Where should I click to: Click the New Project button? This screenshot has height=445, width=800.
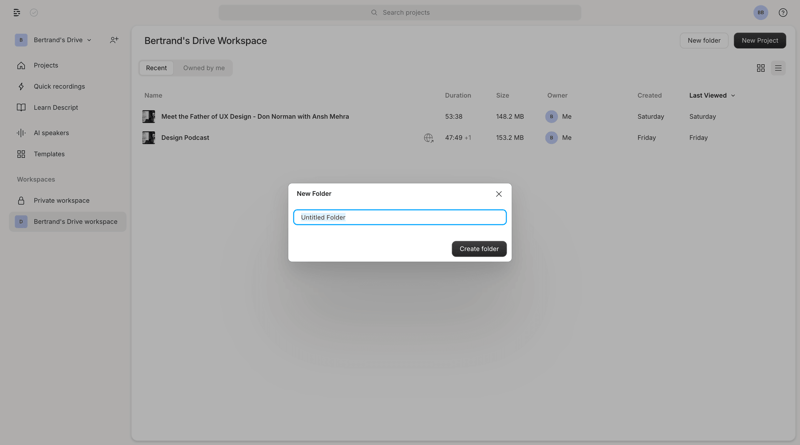760,40
